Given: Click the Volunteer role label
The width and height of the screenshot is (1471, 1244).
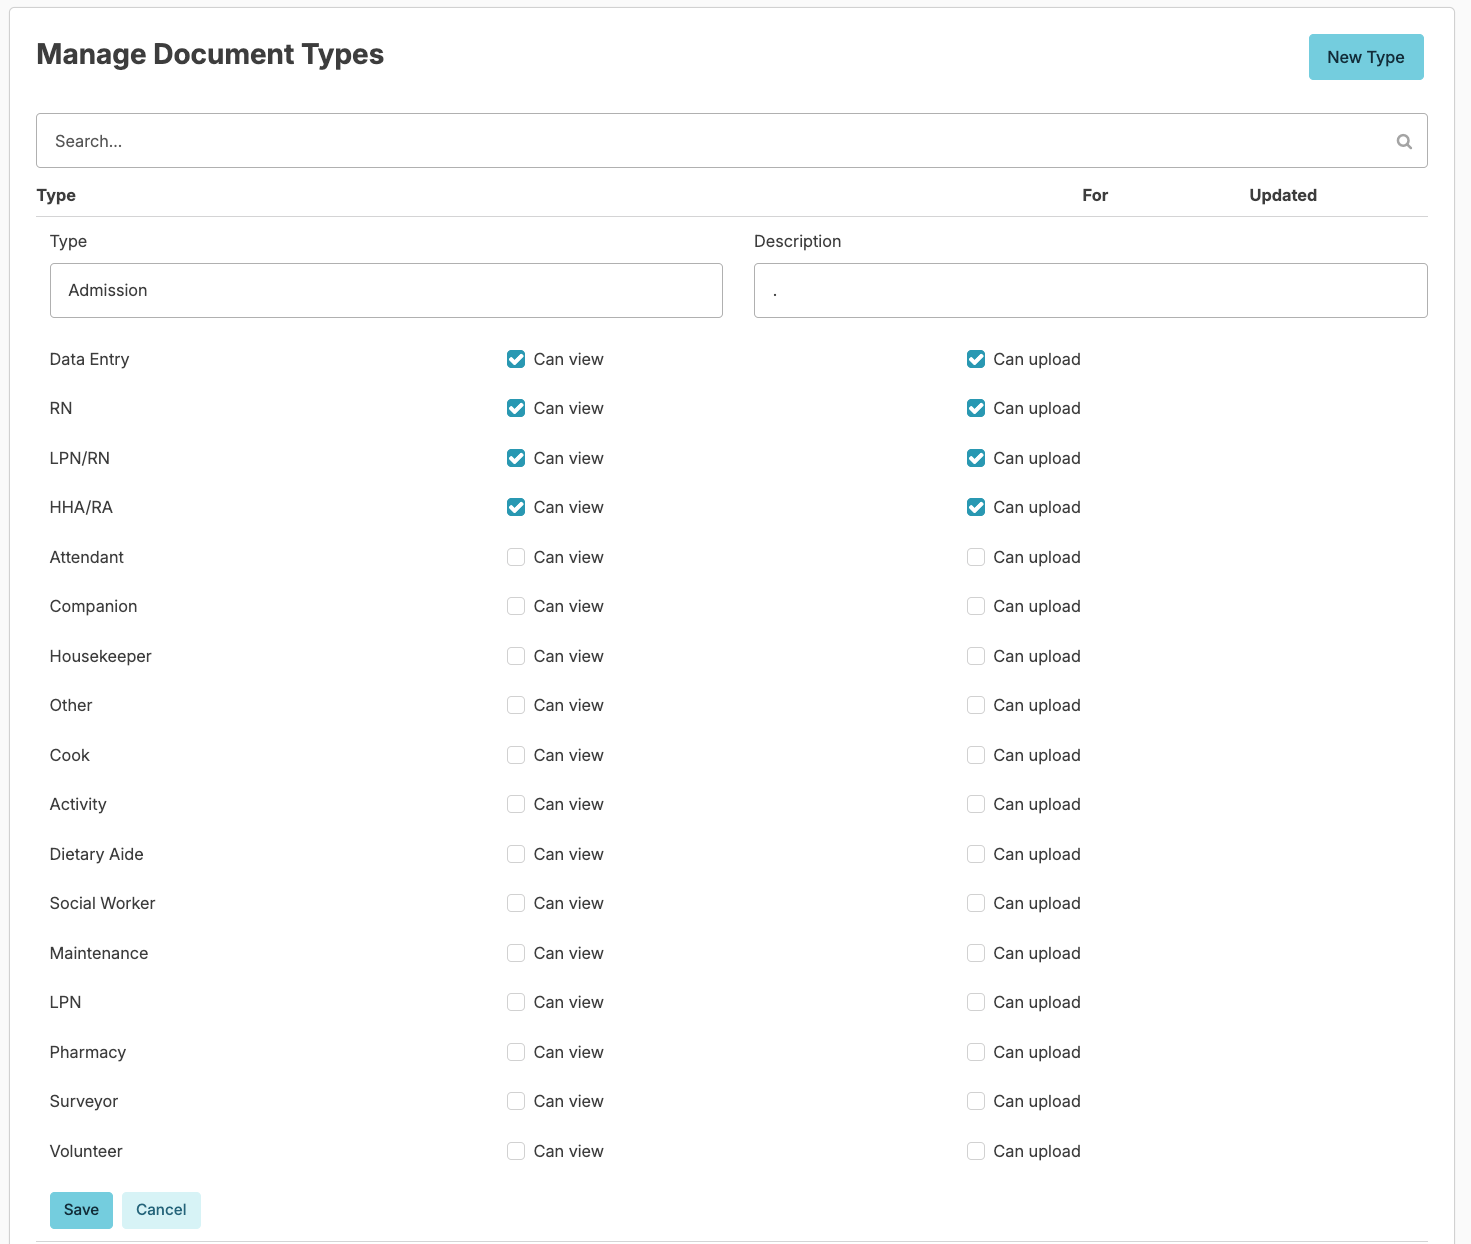Looking at the screenshot, I should [x=86, y=1151].
